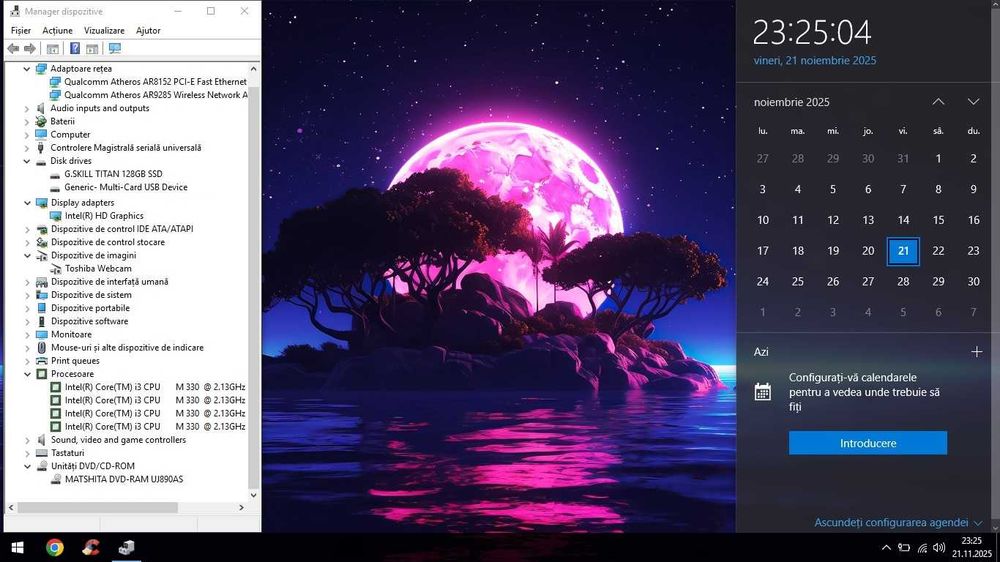Expand Controlere Magistrală serială universală node

click(27, 148)
